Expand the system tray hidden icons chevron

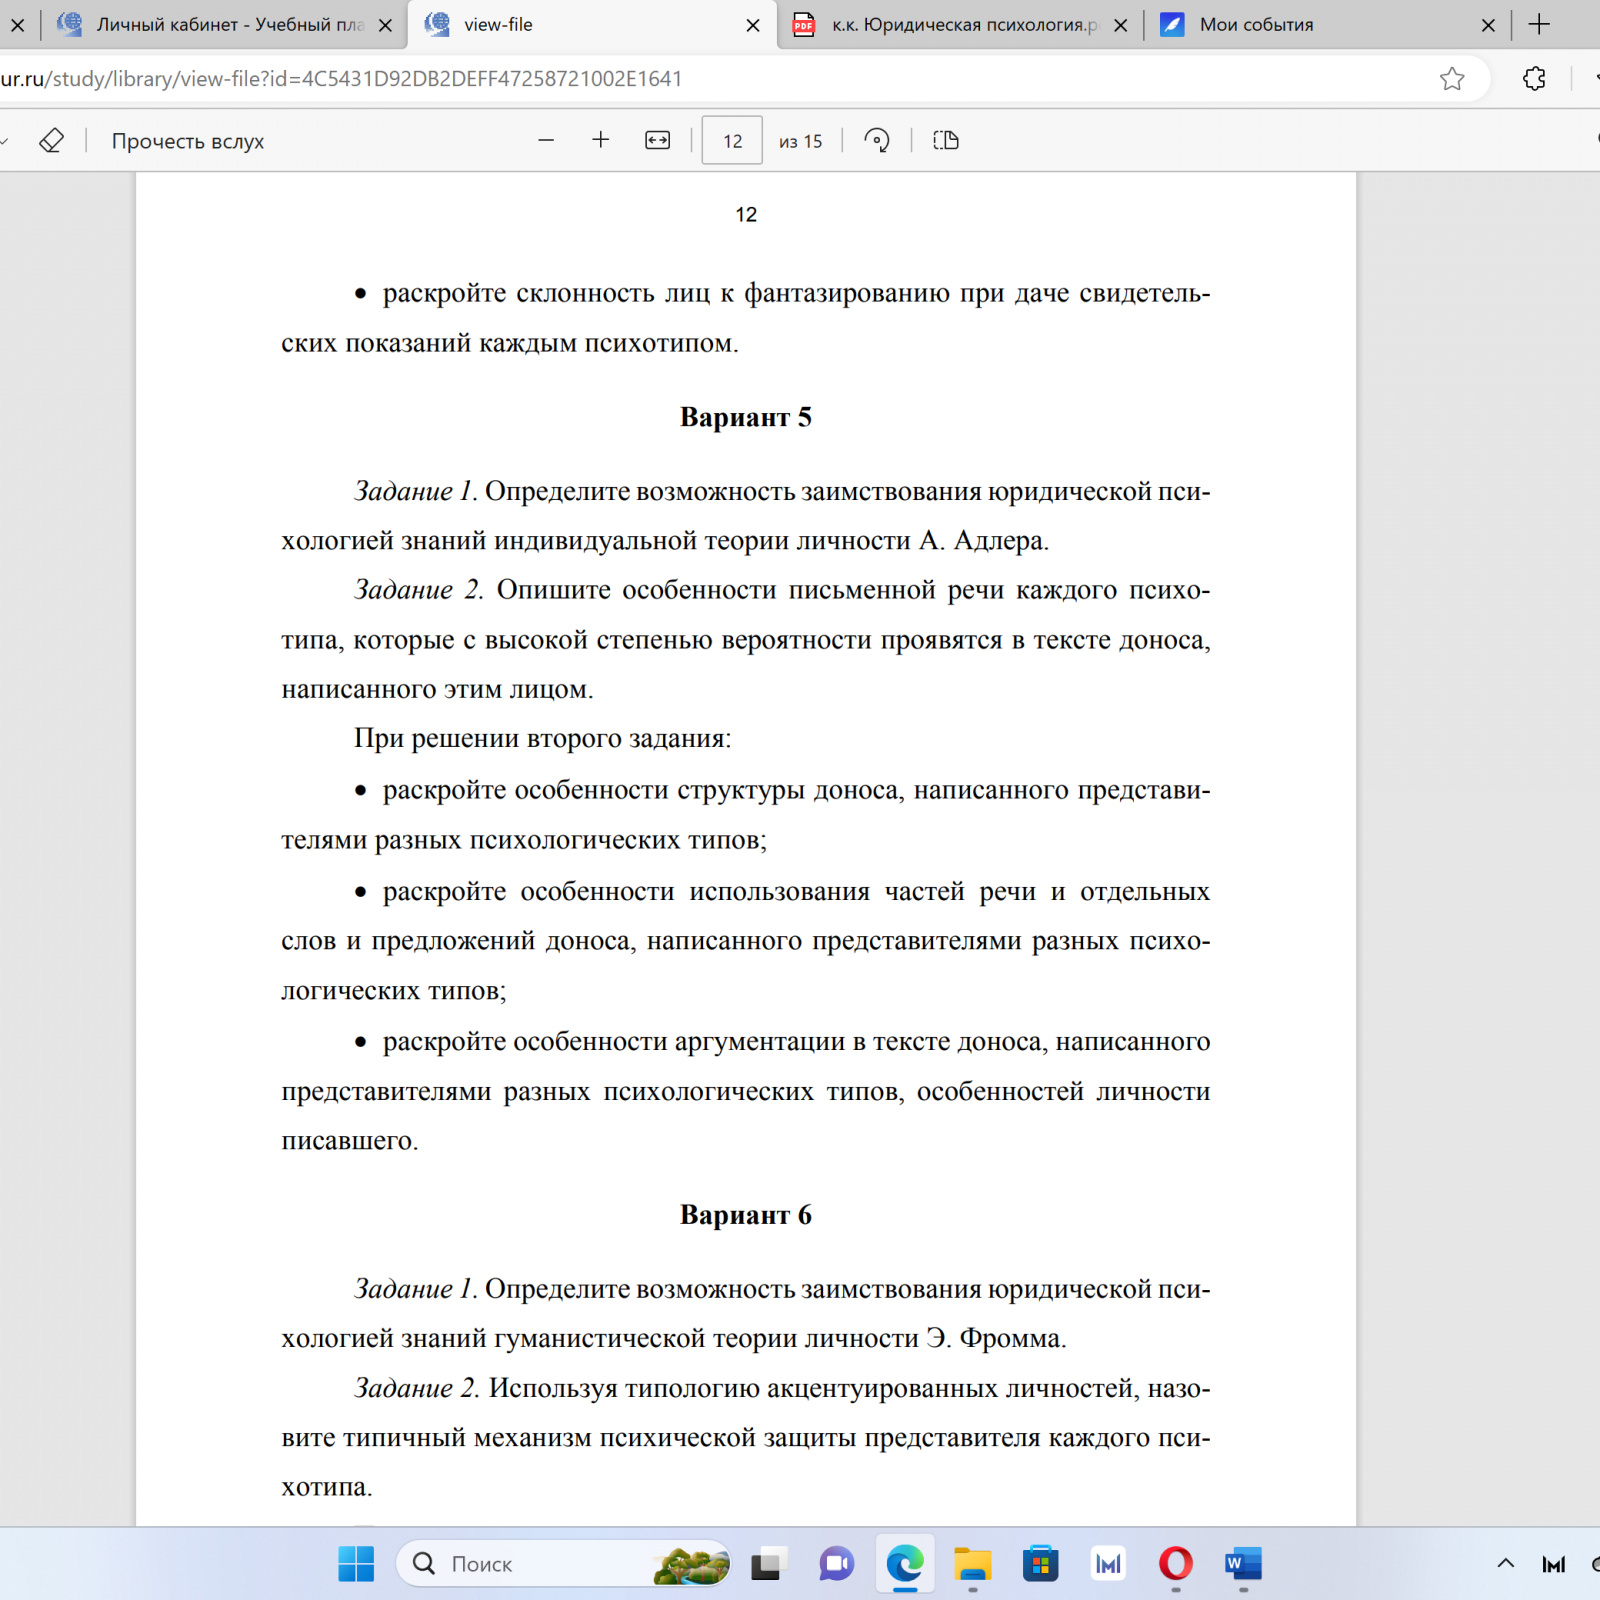point(1505,1564)
